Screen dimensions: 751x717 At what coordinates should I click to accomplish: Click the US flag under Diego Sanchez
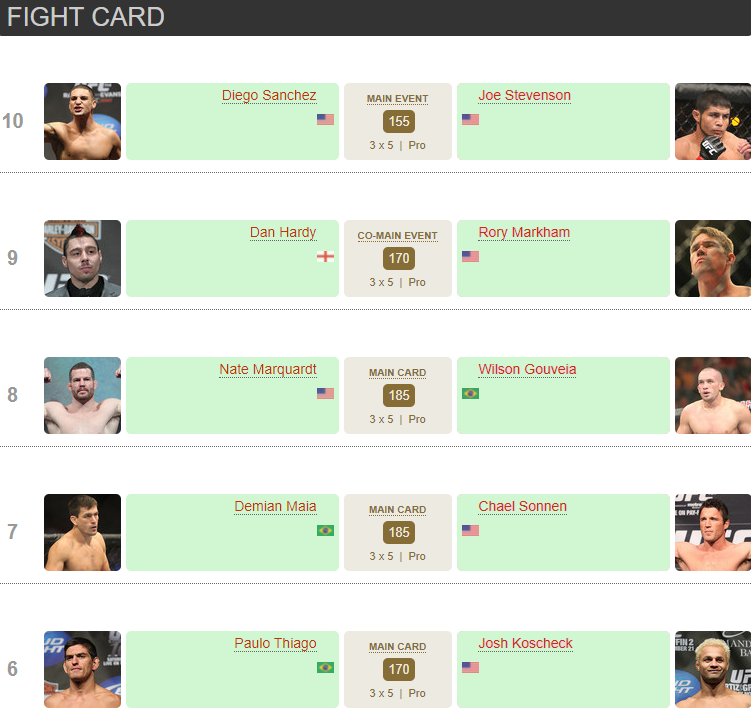tap(325, 119)
